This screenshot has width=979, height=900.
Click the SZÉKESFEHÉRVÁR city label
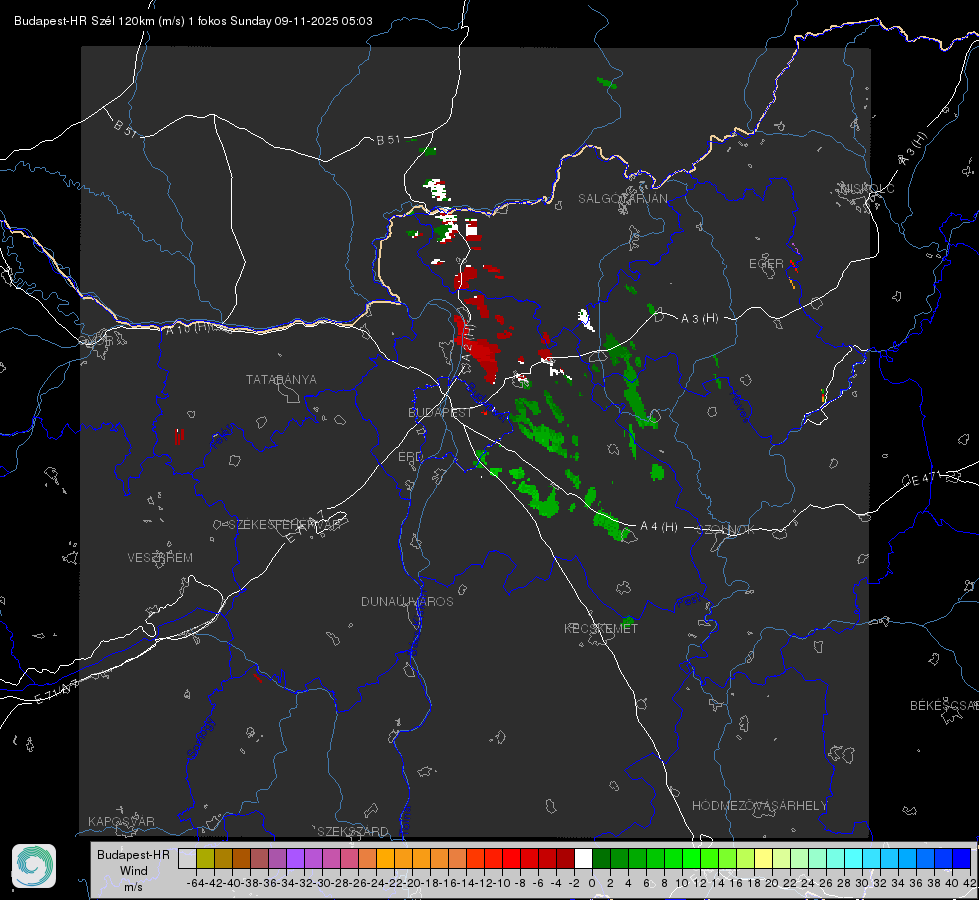(284, 525)
